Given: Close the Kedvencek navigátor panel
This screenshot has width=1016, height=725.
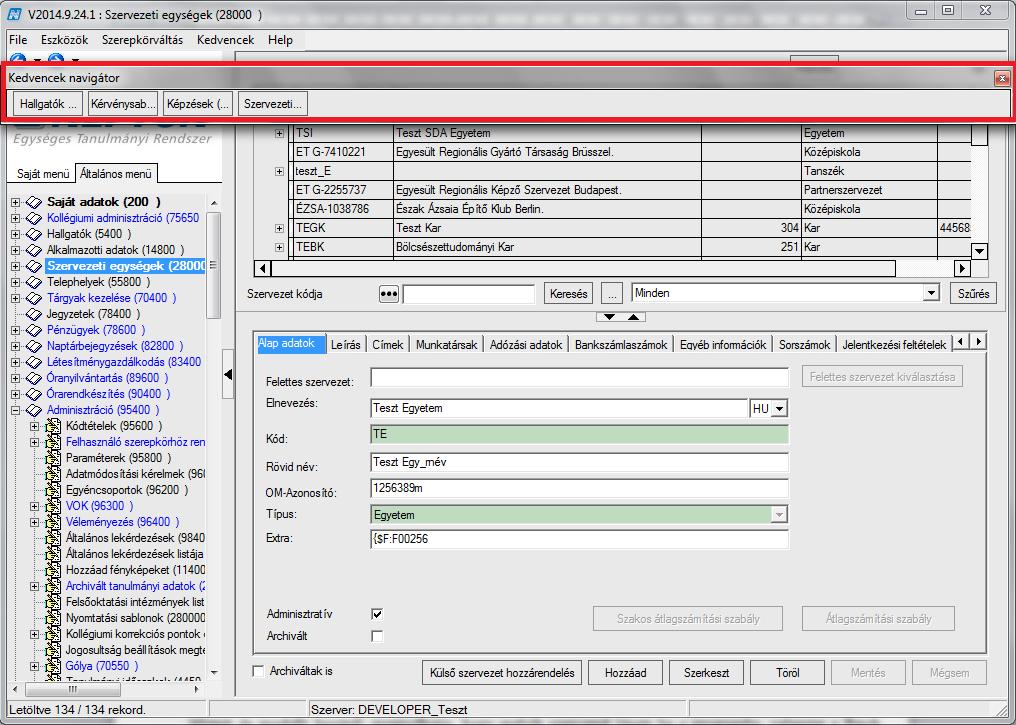Looking at the screenshot, I should 1002,78.
